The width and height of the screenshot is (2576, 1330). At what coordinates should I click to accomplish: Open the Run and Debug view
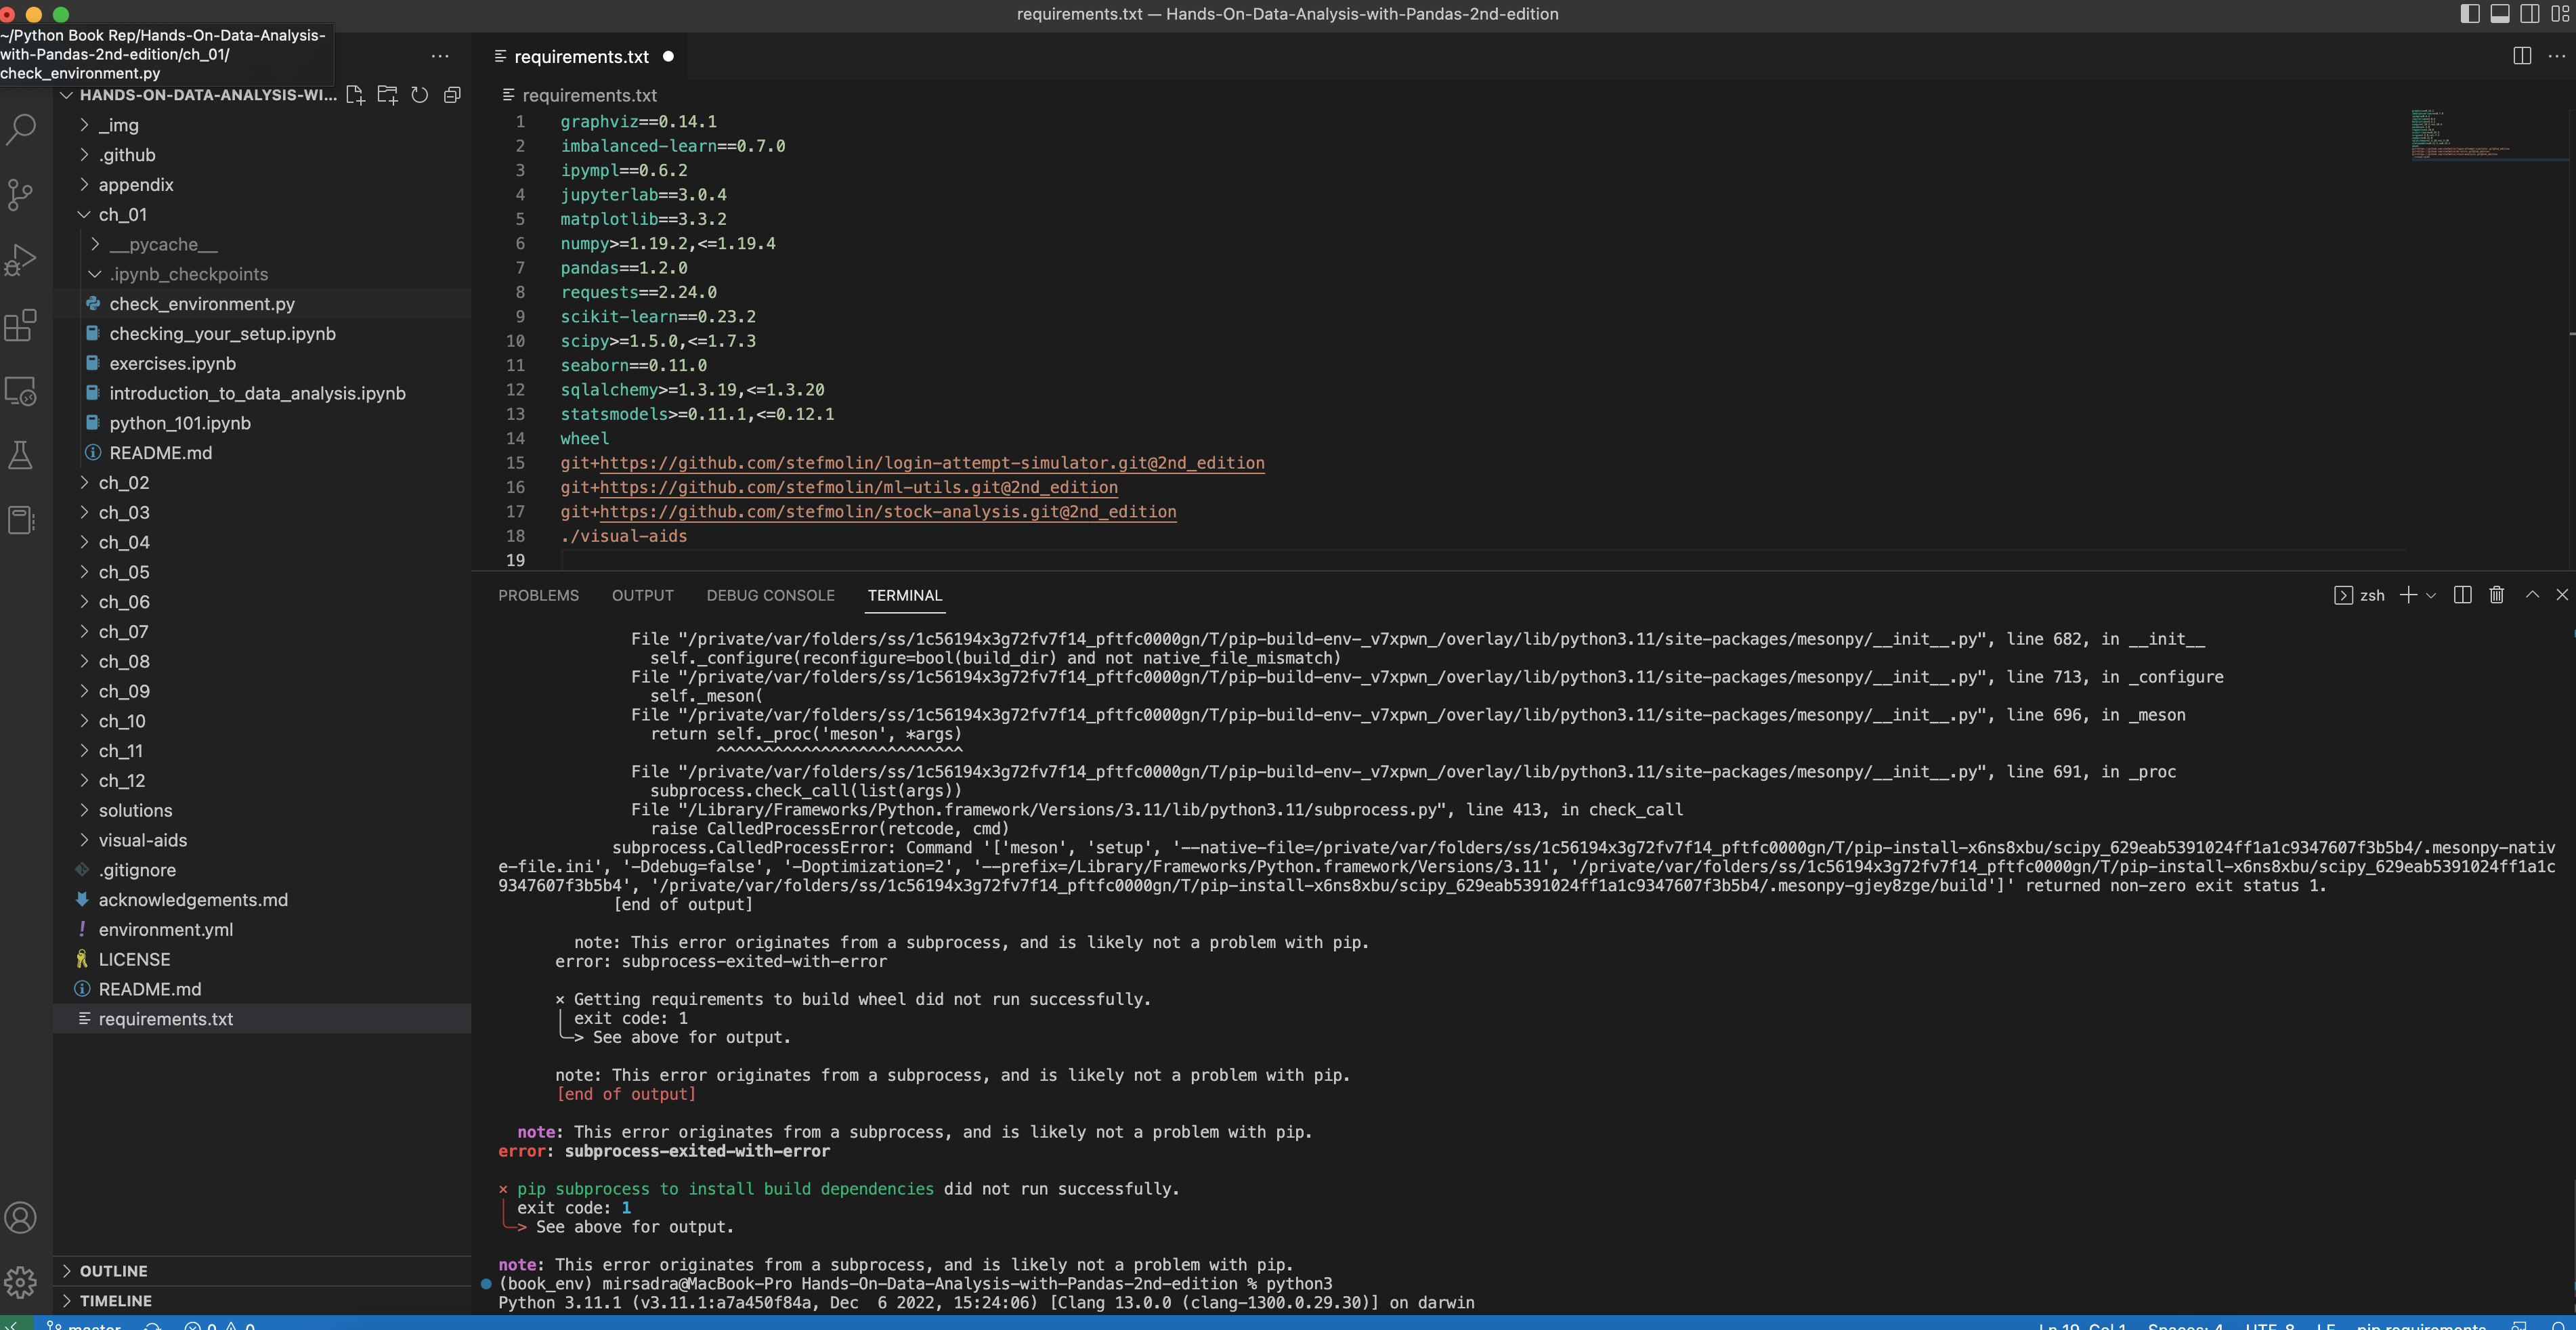[21, 260]
